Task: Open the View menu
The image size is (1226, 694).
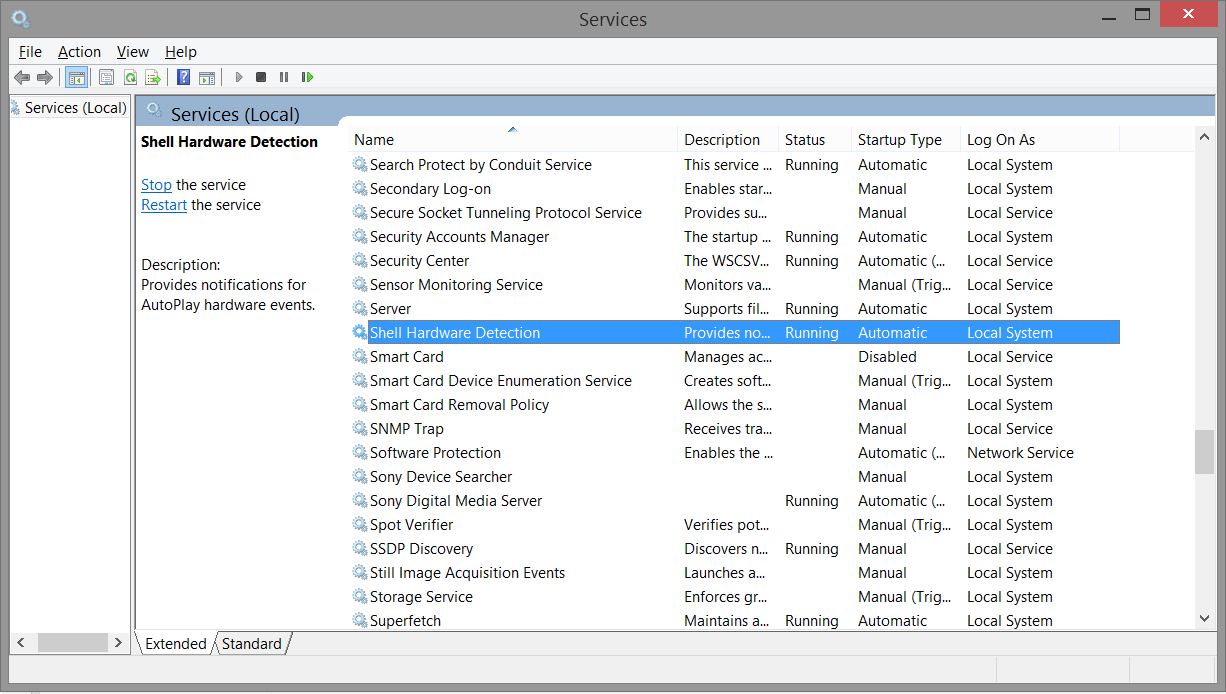Action: 132,52
